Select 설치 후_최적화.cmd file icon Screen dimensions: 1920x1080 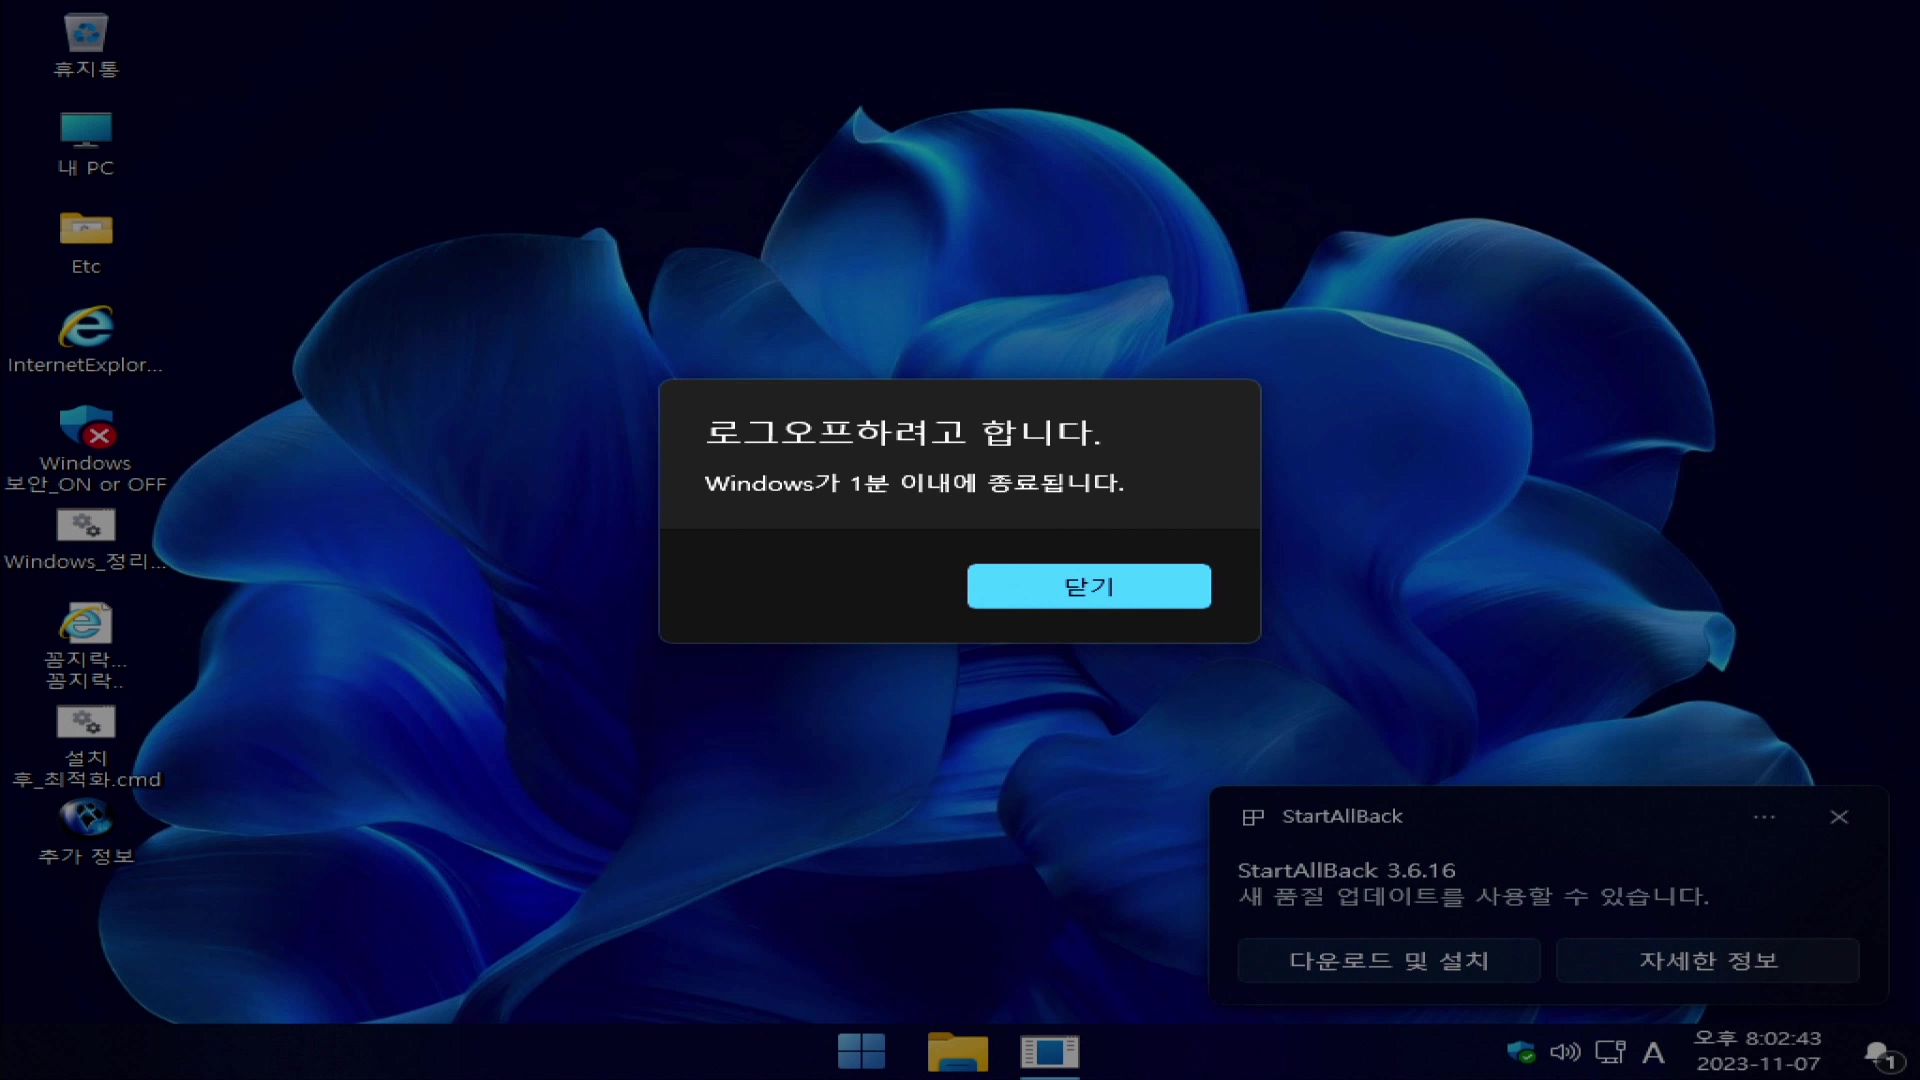click(x=86, y=722)
